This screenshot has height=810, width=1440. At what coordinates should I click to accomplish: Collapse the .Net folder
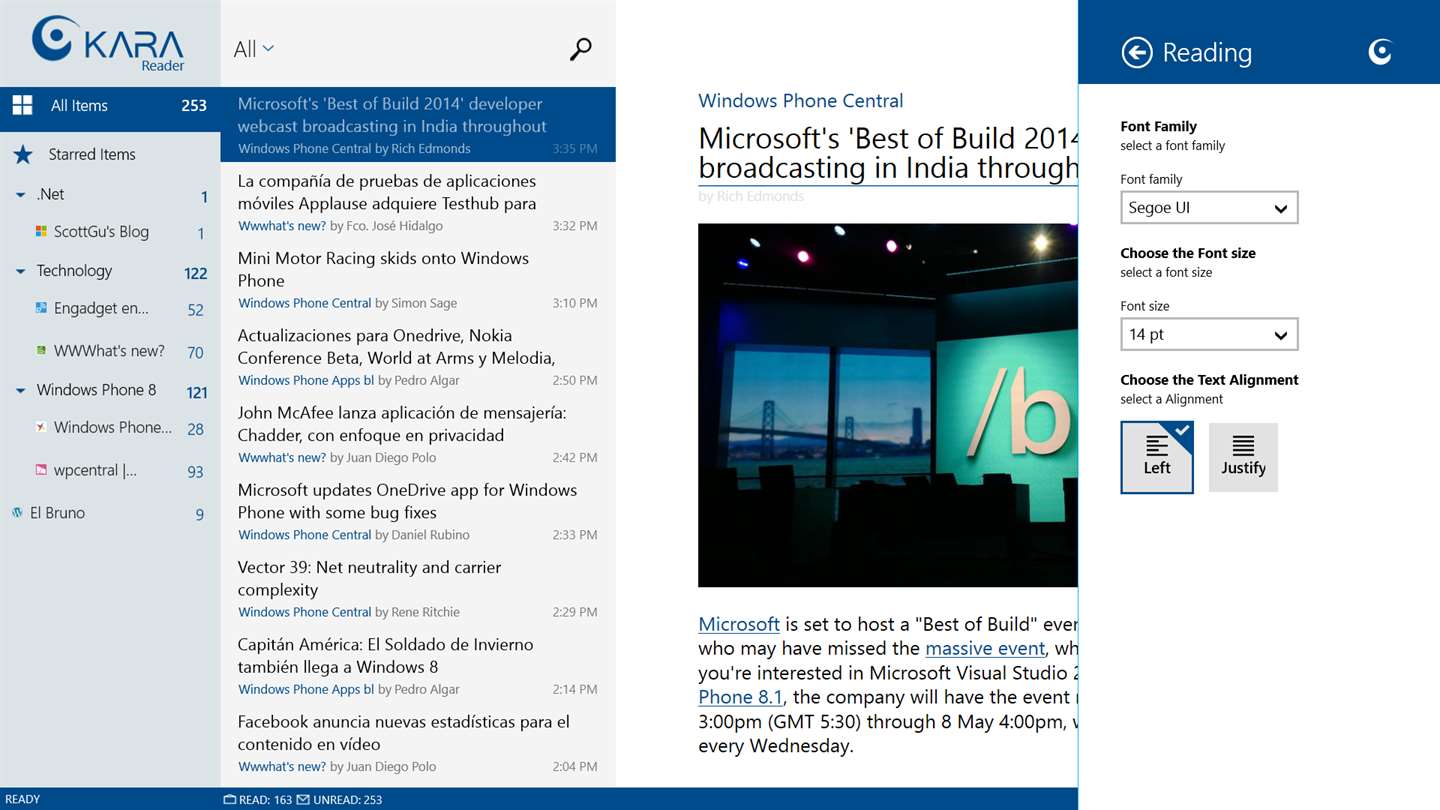click(x=20, y=195)
